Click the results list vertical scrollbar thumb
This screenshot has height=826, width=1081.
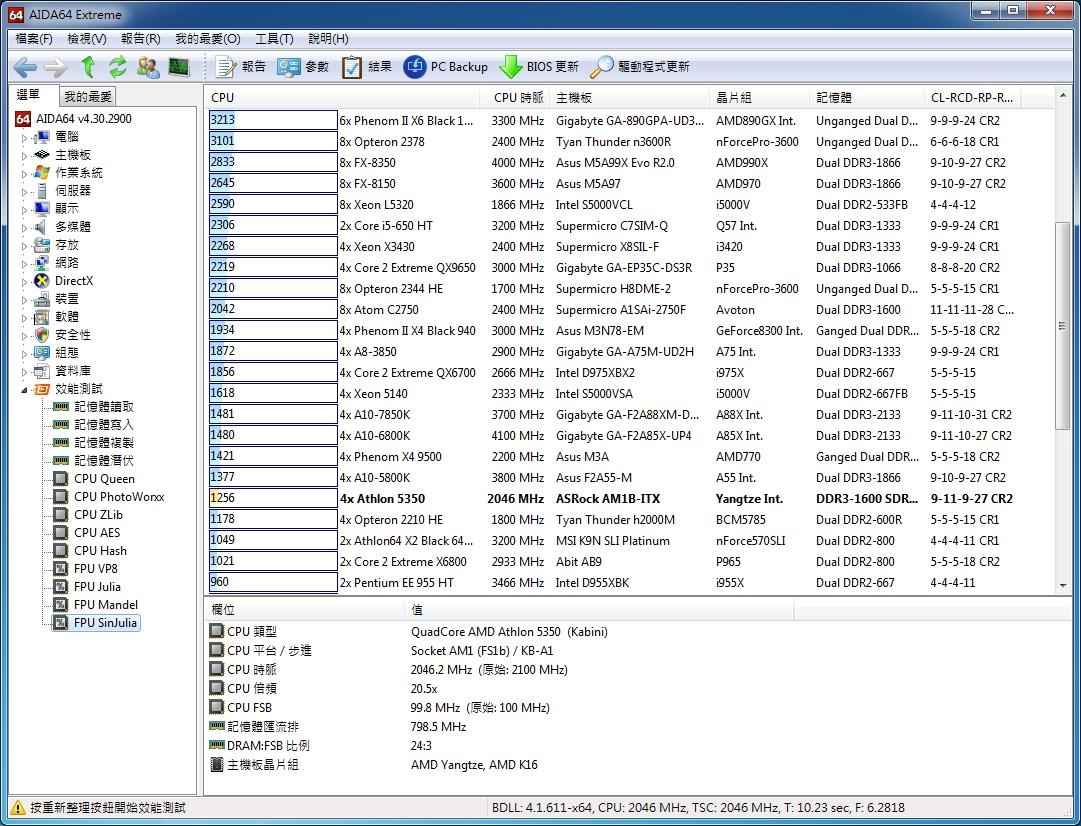1062,325
